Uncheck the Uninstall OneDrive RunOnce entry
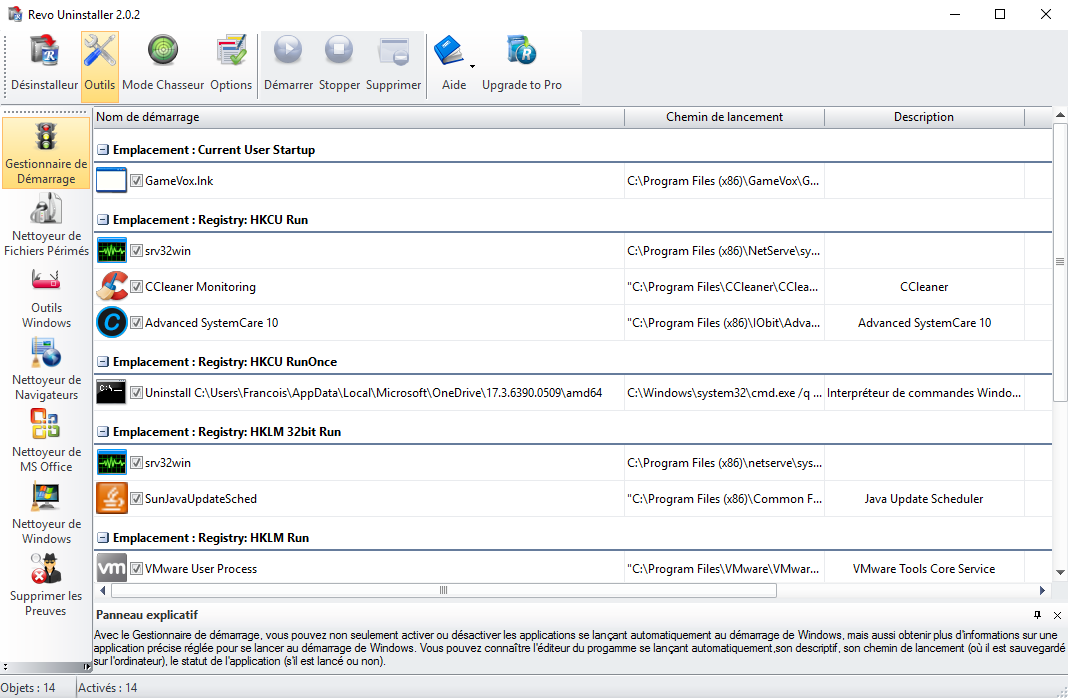1068x698 pixels. coord(136,392)
